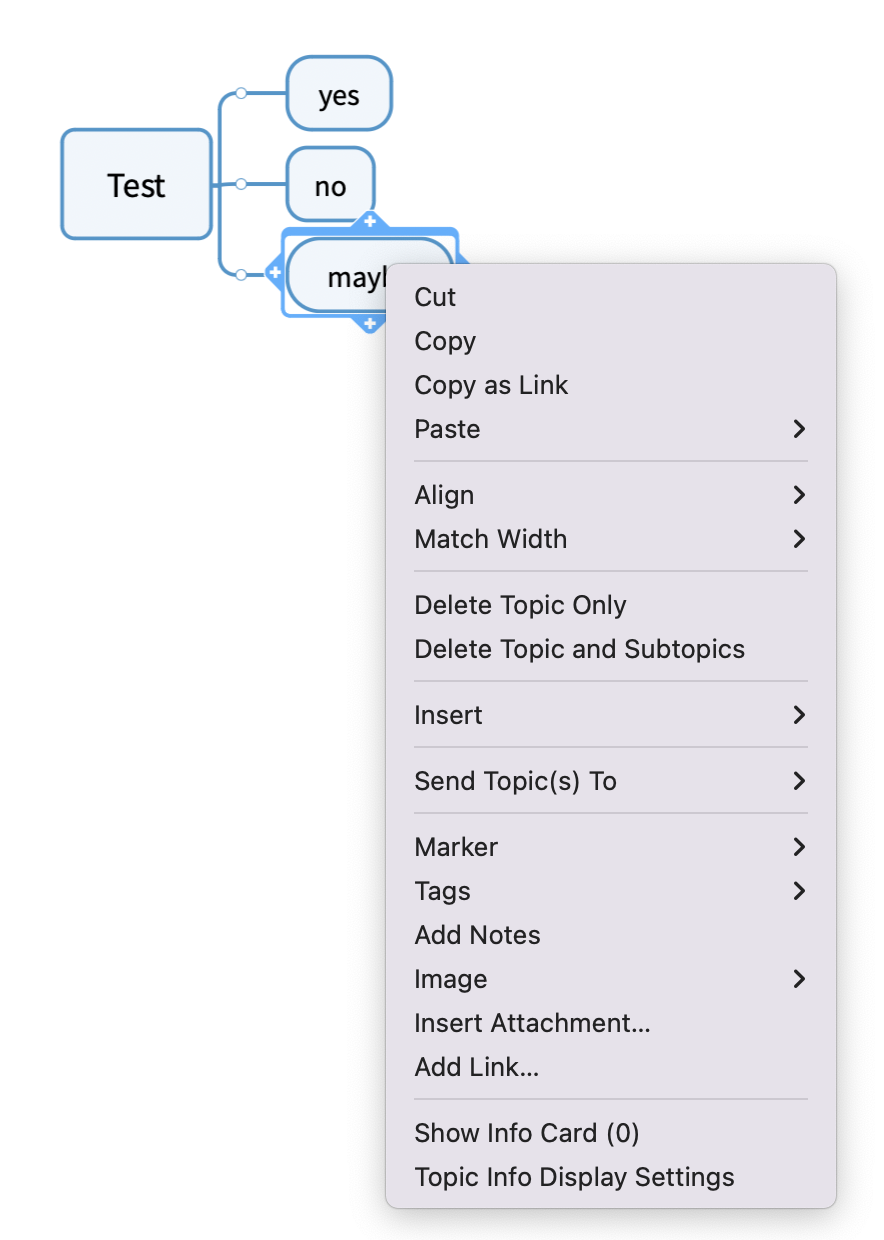Select Delete Topic and Subtopics
Viewport: 884px width, 1240px height.
click(579, 649)
